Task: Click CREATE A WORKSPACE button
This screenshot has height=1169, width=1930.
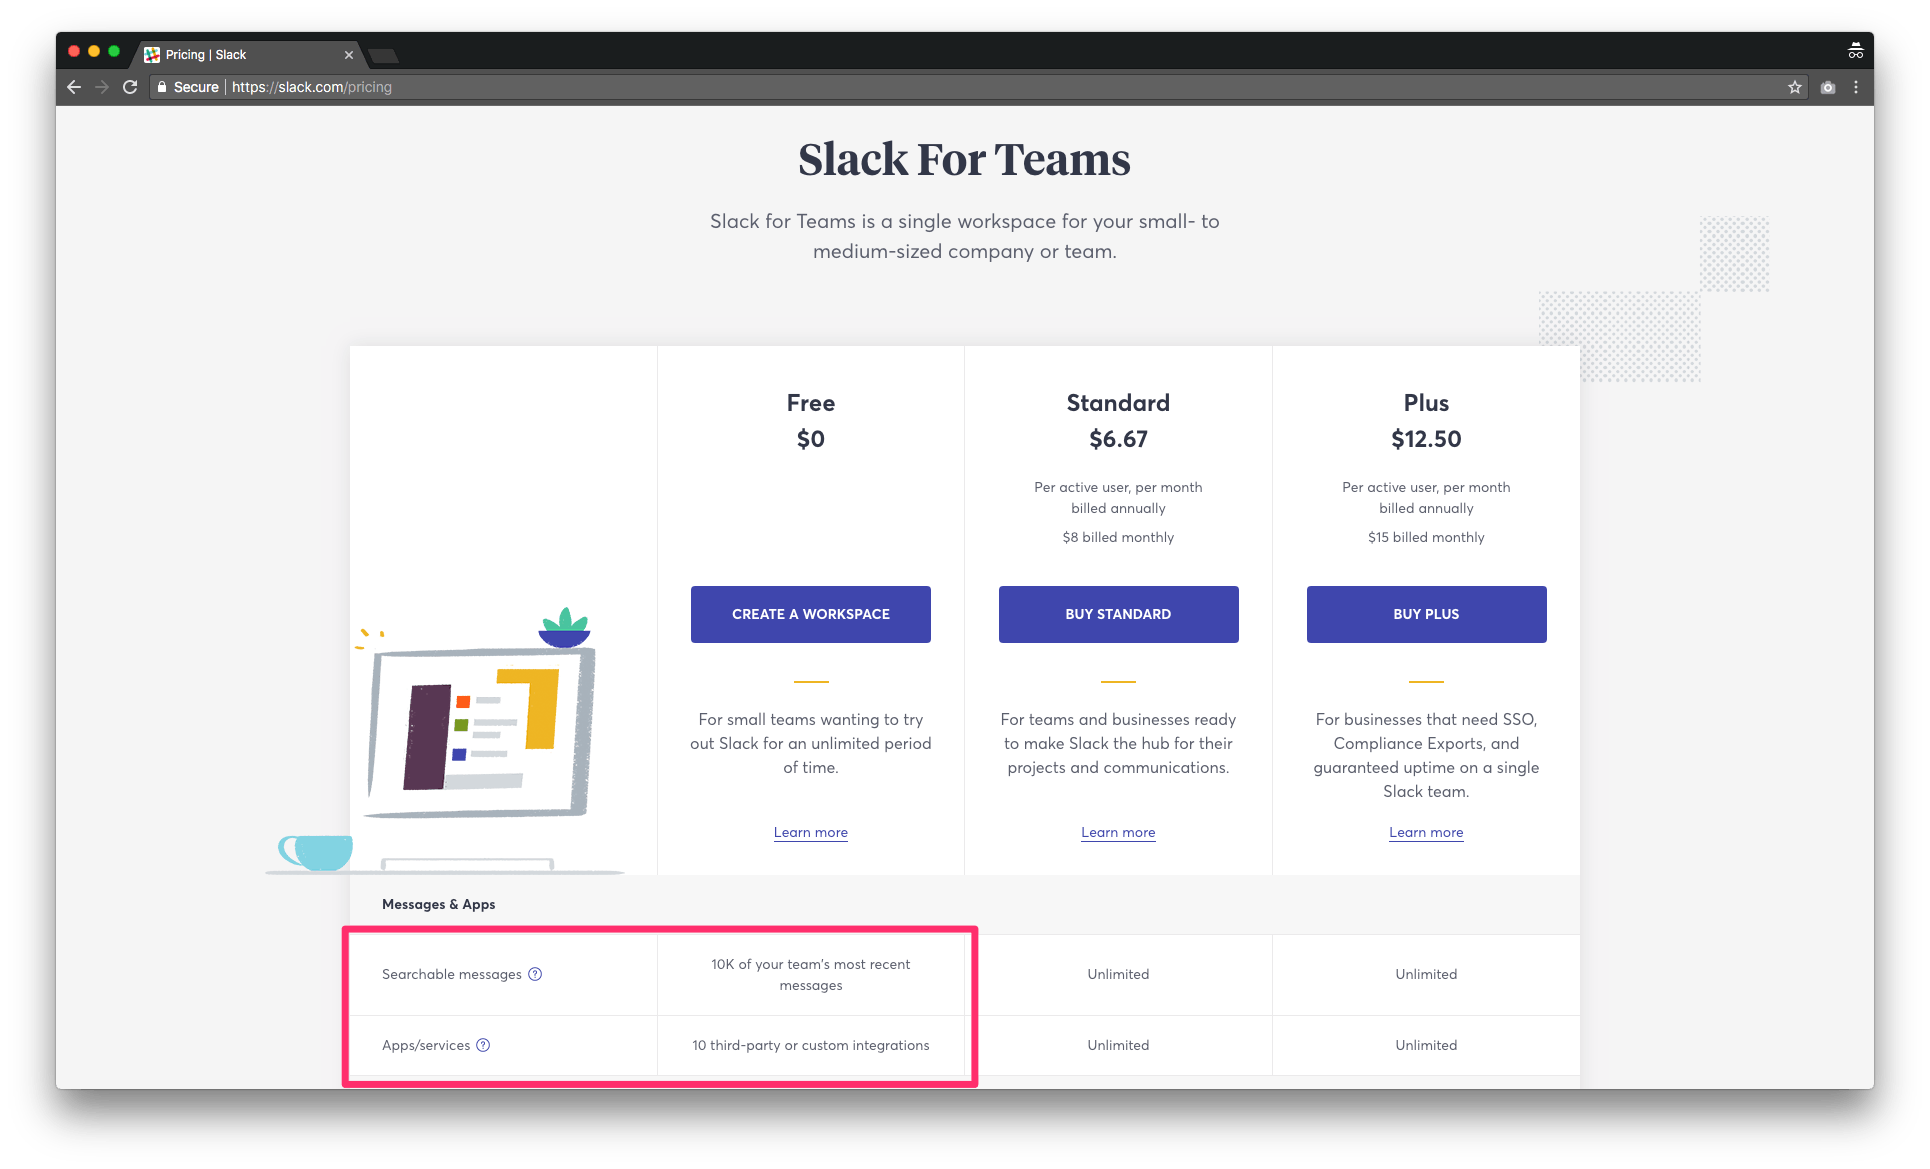Action: (x=809, y=615)
